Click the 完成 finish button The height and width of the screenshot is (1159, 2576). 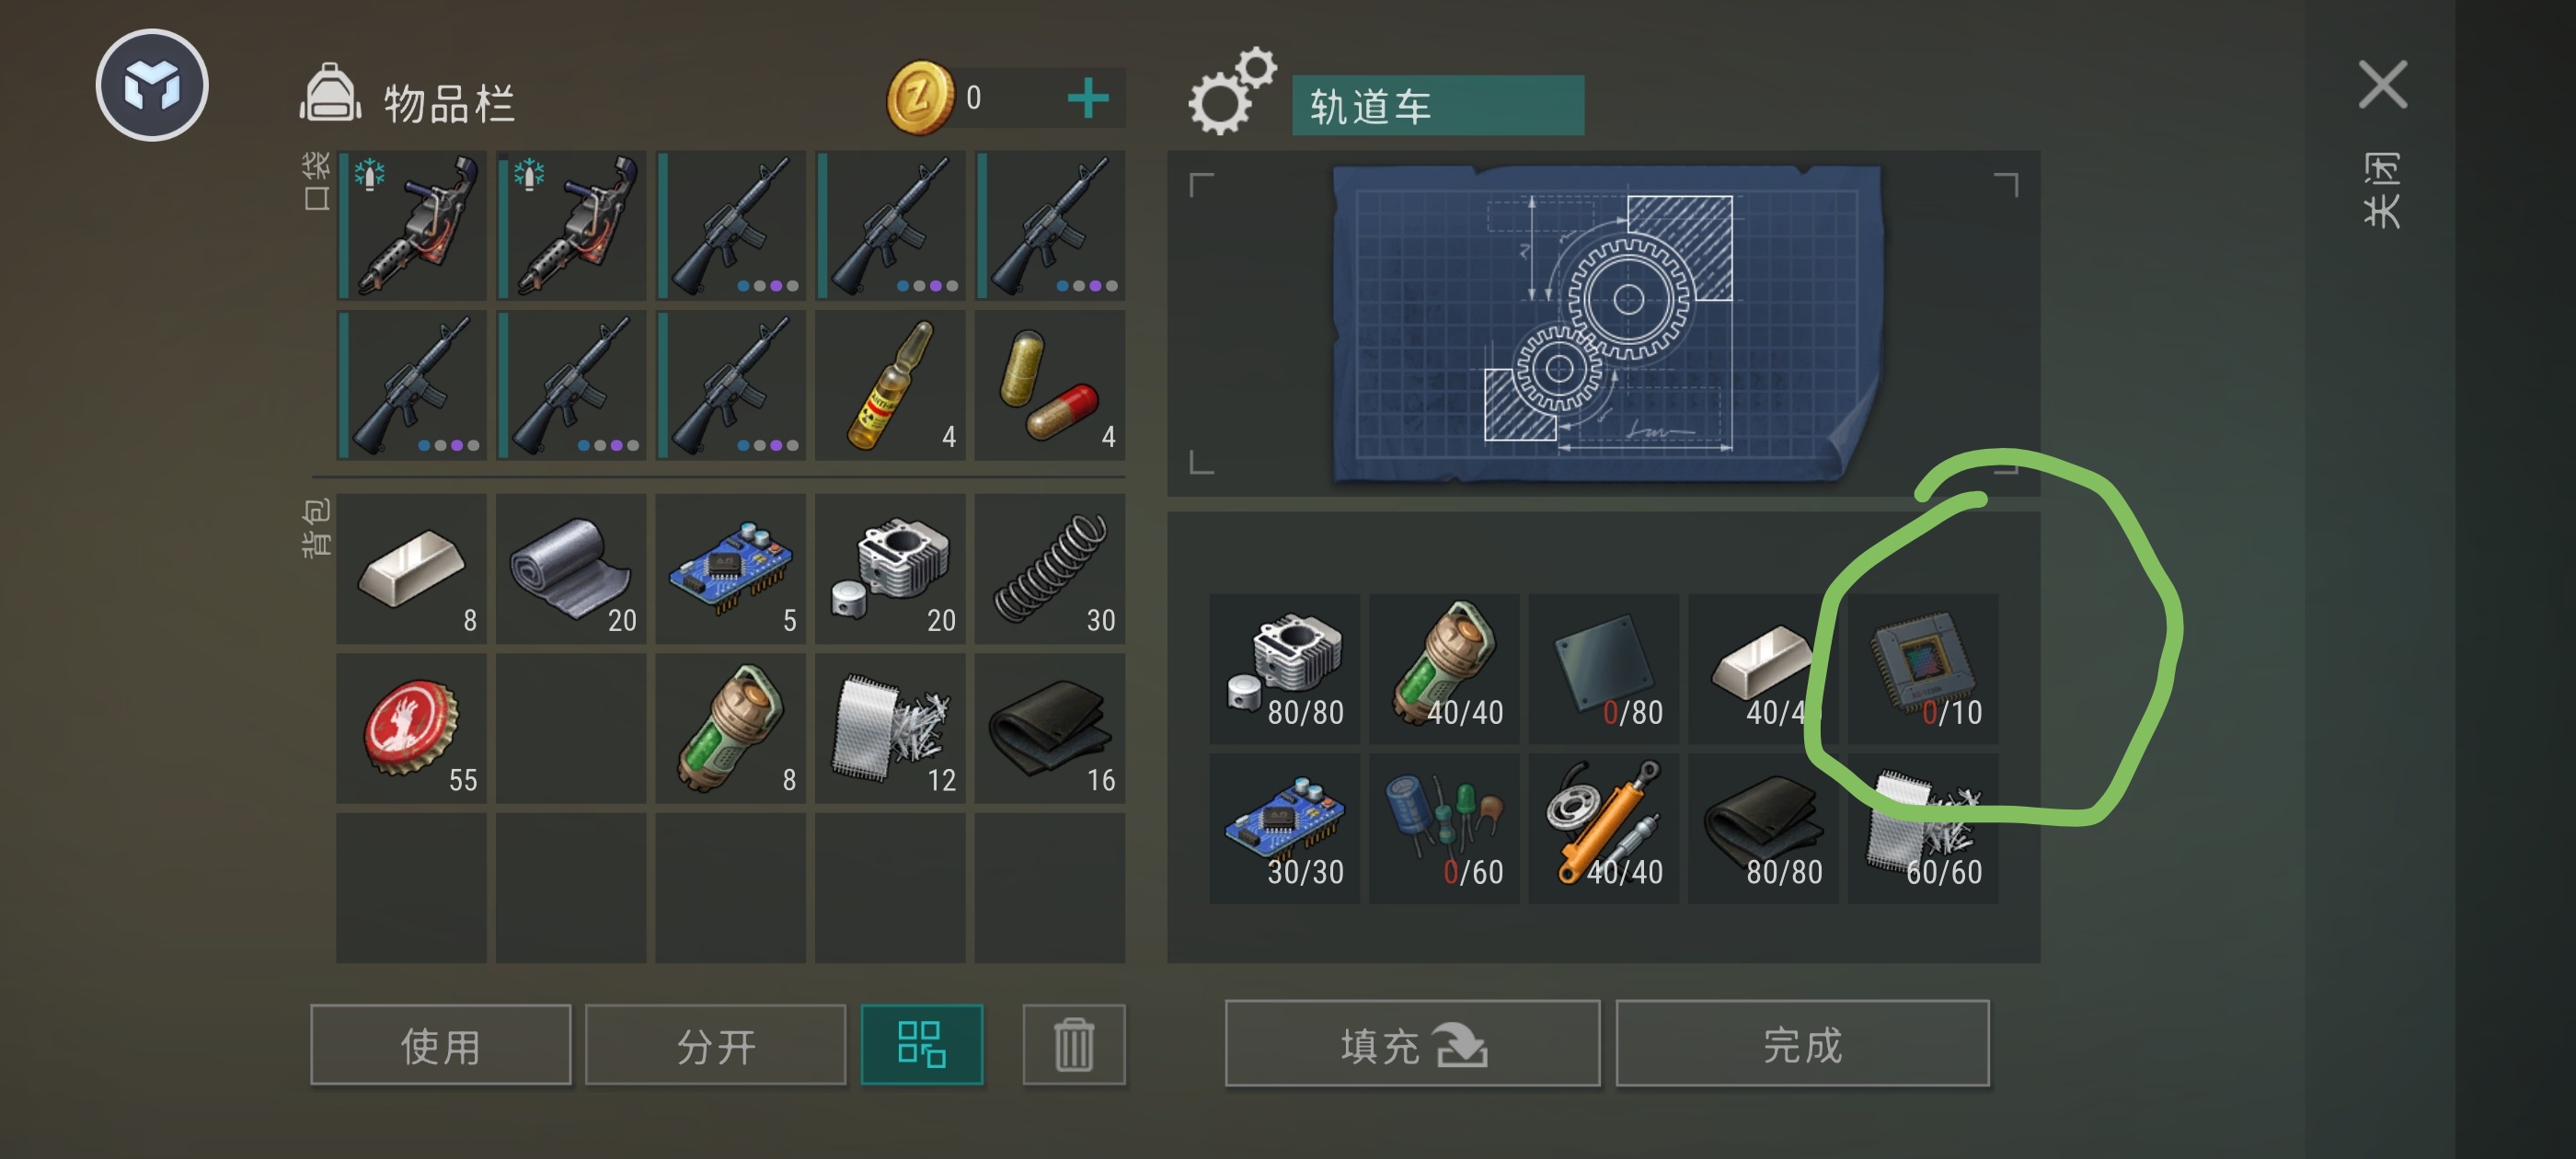click(1802, 1043)
